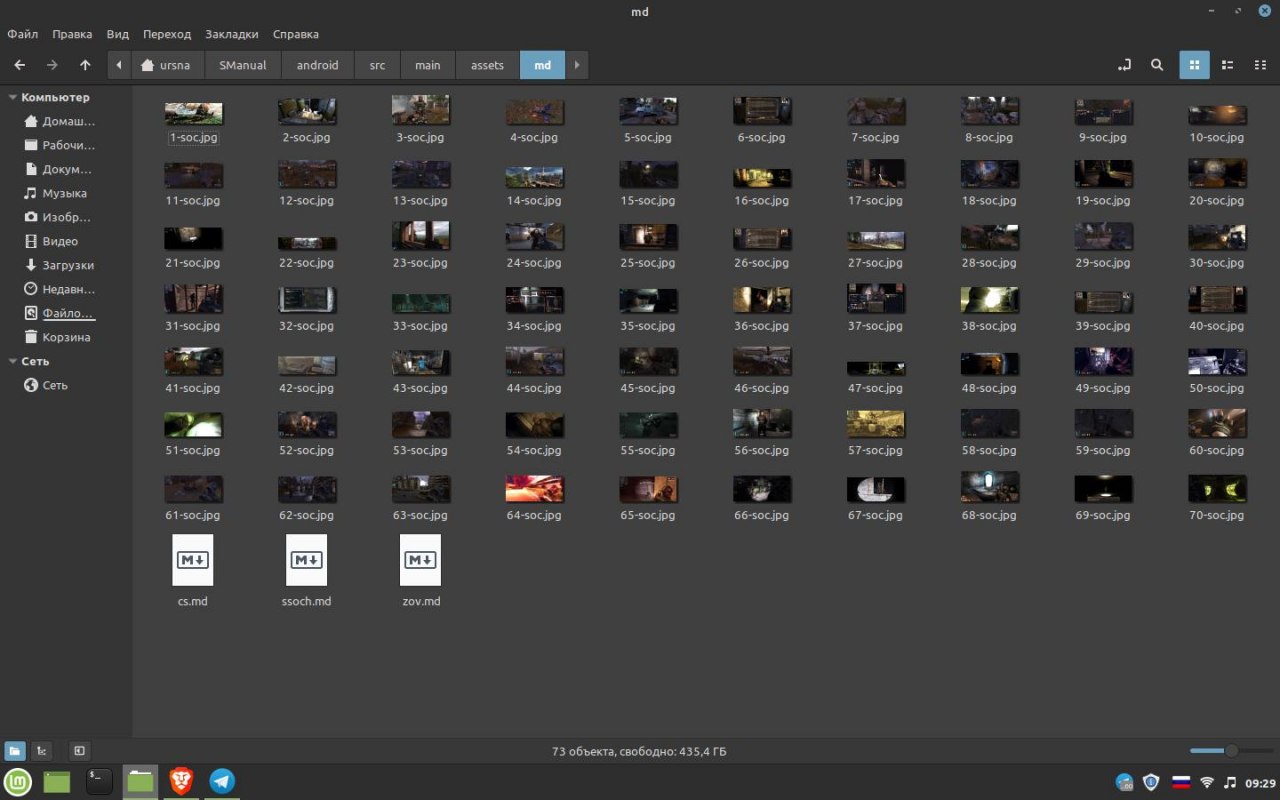Open Telegram from the taskbar
1280x800 pixels.
(x=222, y=782)
